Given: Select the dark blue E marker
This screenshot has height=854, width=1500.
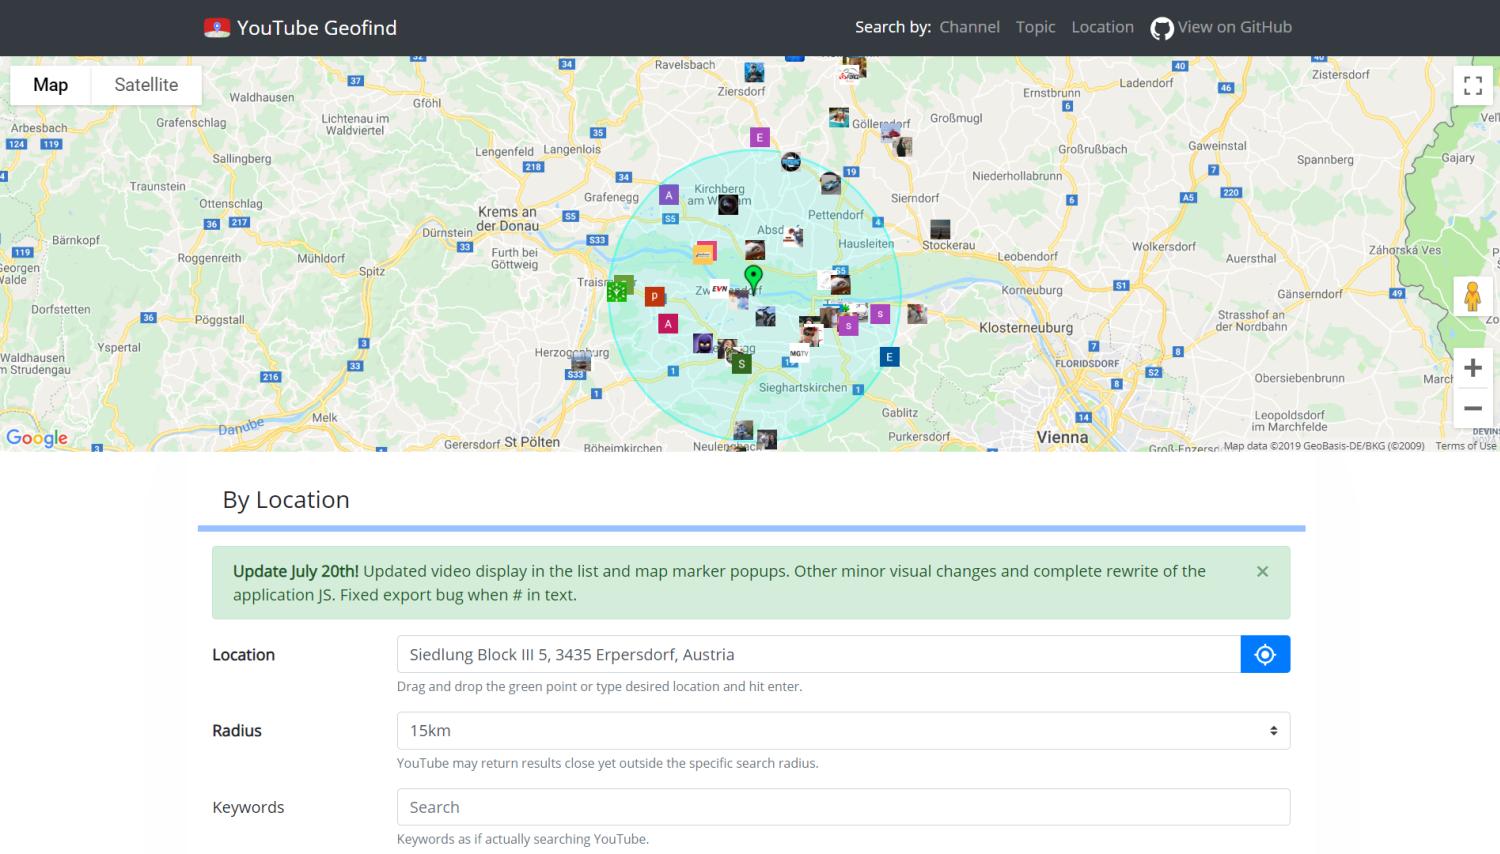Looking at the screenshot, I should click(x=889, y=357).
